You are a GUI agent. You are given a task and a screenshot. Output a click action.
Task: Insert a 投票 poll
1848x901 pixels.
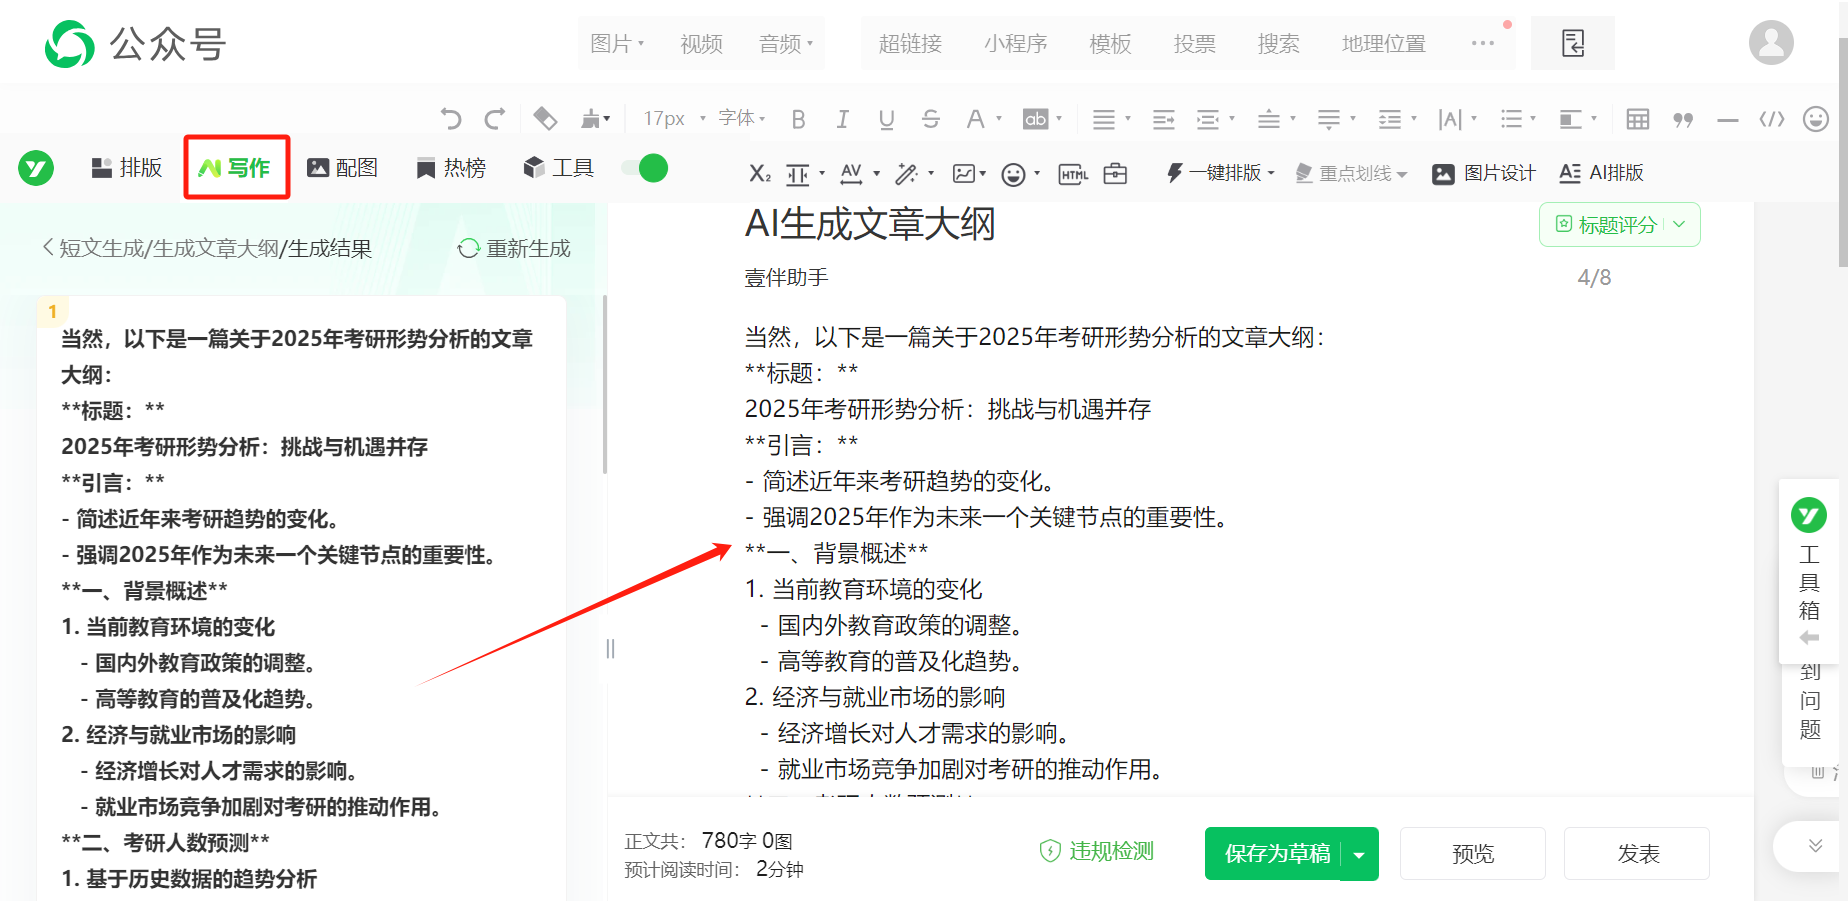point(1194,43)
